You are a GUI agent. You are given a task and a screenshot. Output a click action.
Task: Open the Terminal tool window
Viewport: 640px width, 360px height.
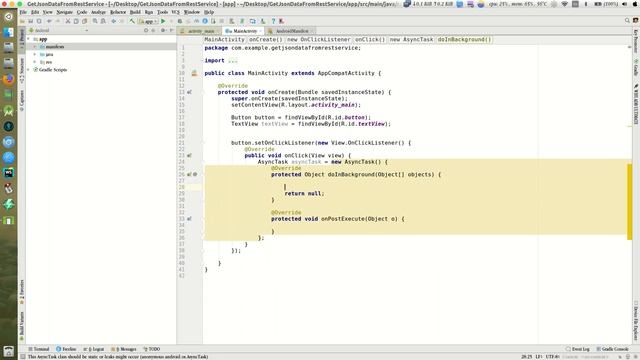click(39, 349)
